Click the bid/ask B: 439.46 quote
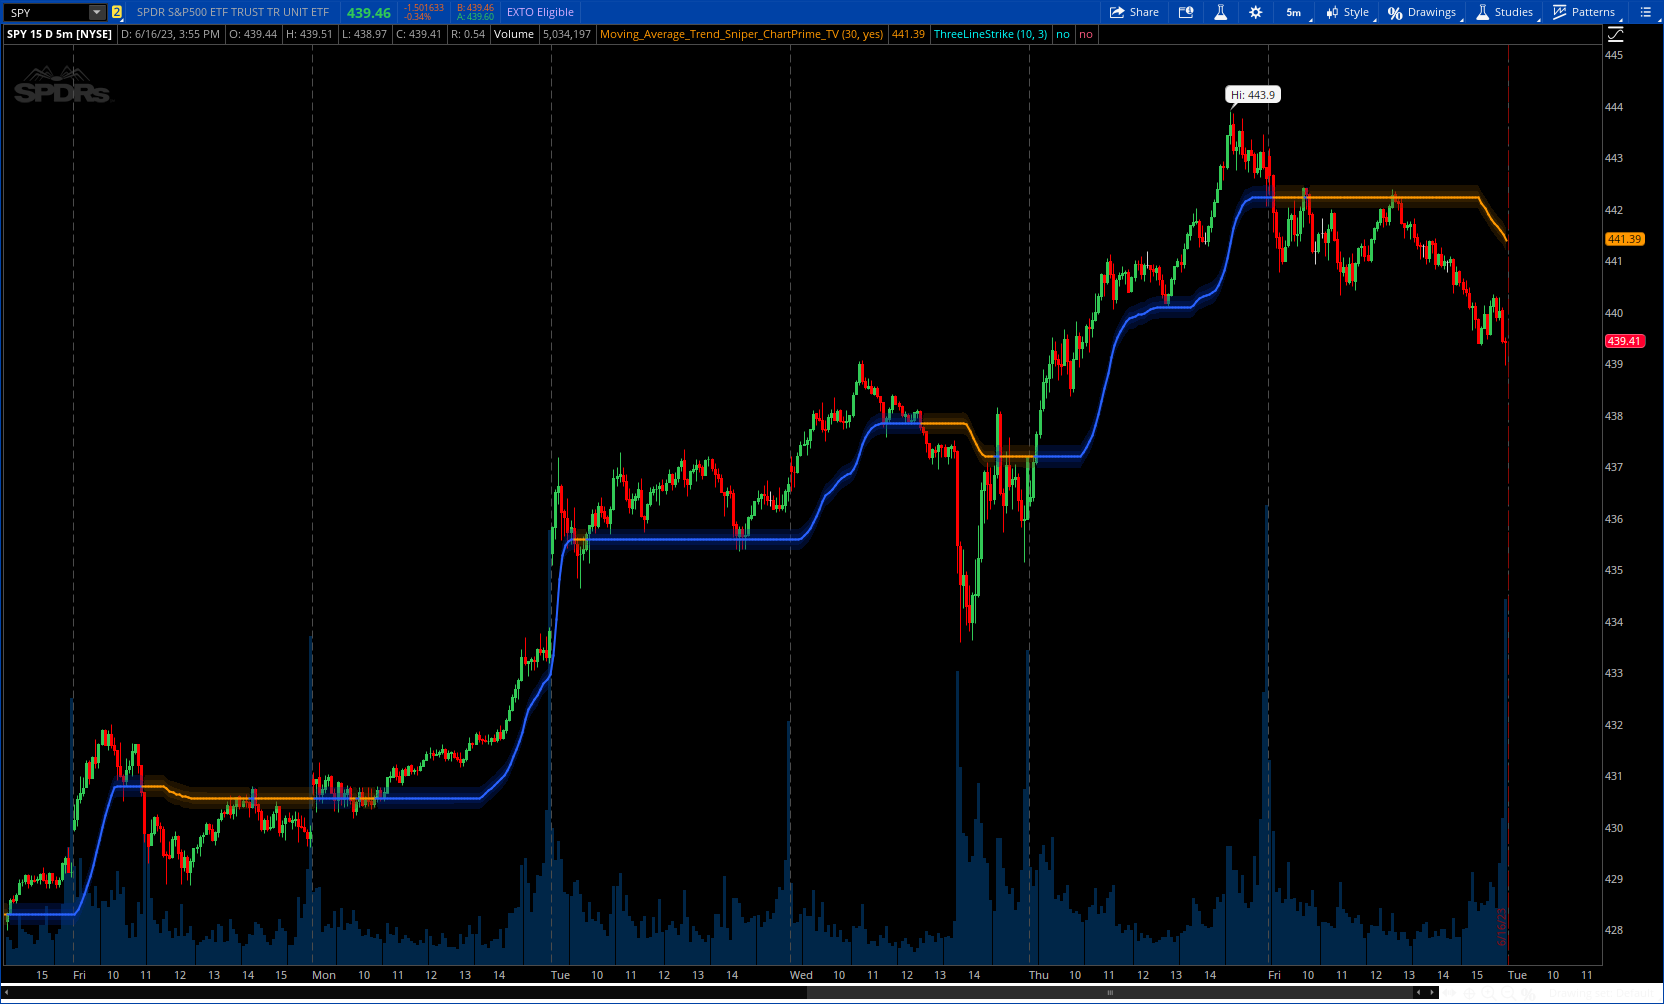This screenshot has width=1664, height=1004. tap(475, 8)
